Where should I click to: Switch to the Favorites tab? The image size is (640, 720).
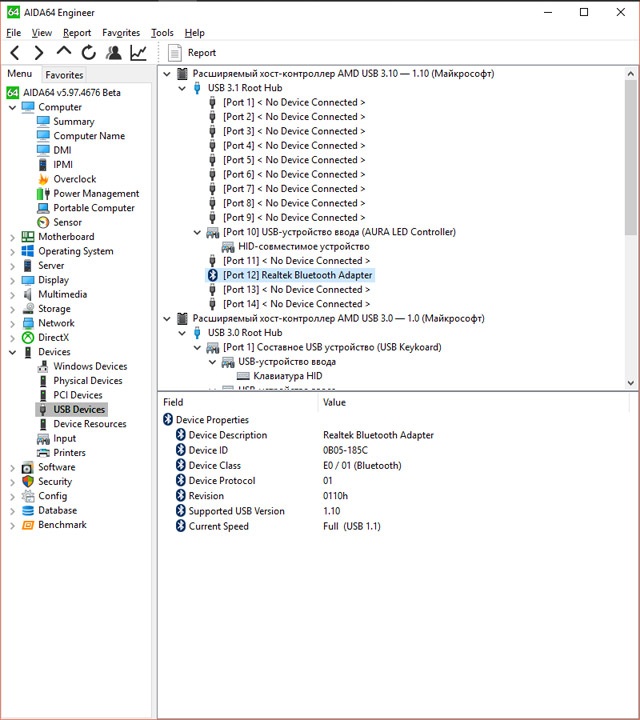point(64,75)
